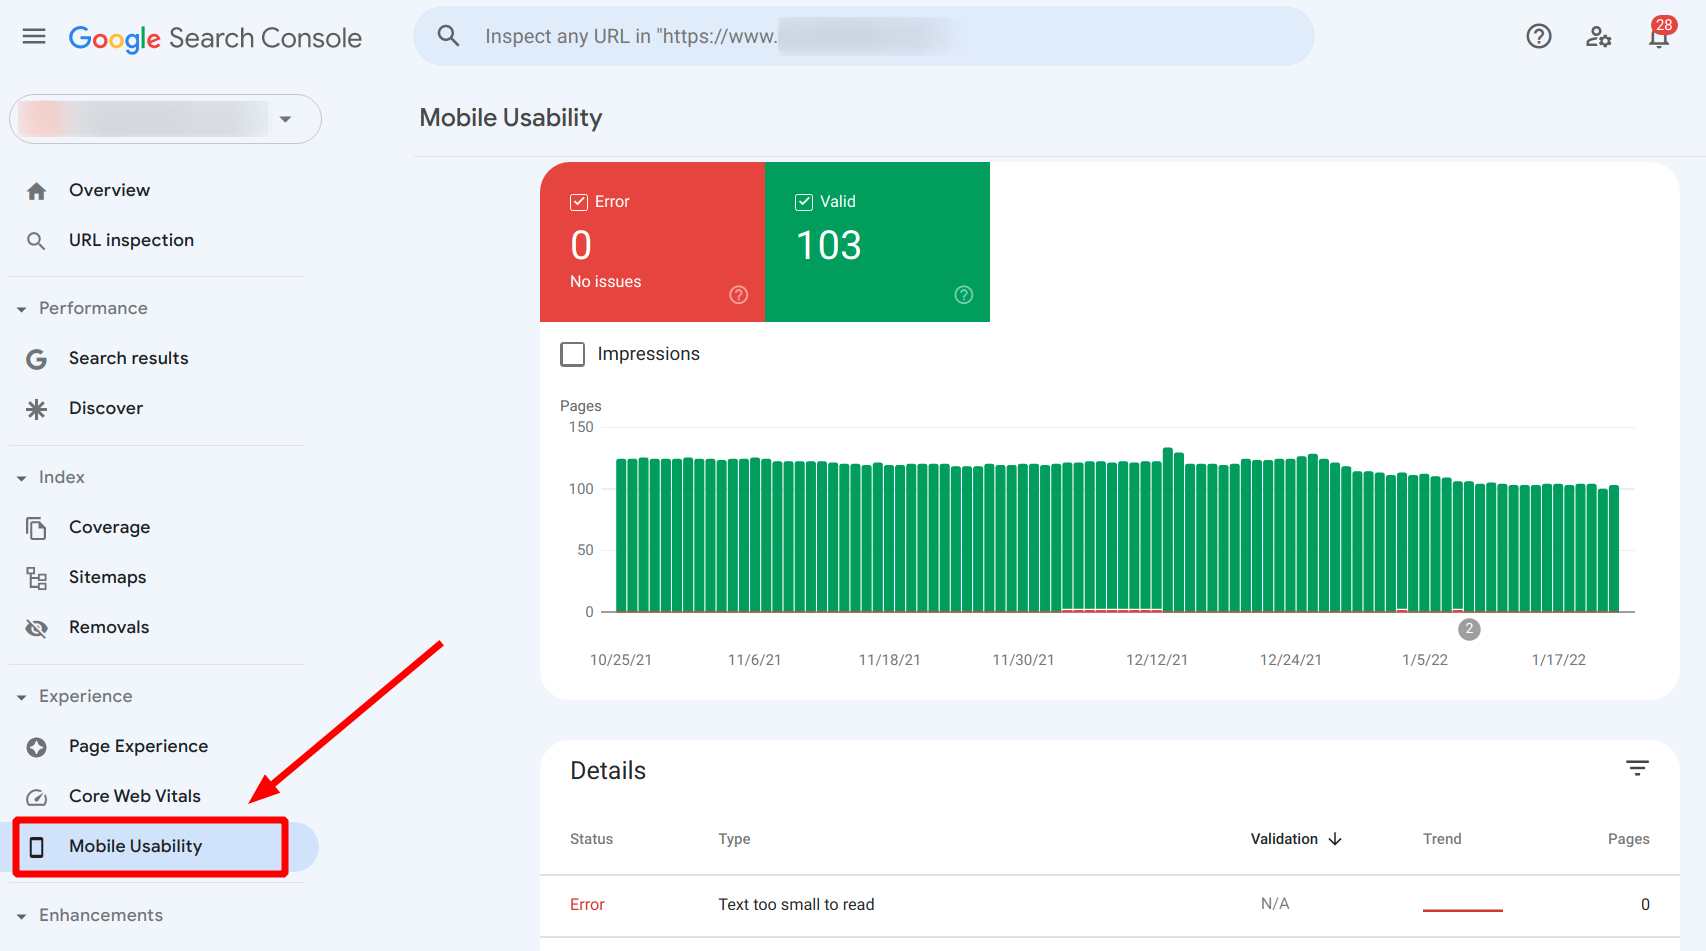
Task: Open the property selector dropdown
Action: (x=286, y=119)
